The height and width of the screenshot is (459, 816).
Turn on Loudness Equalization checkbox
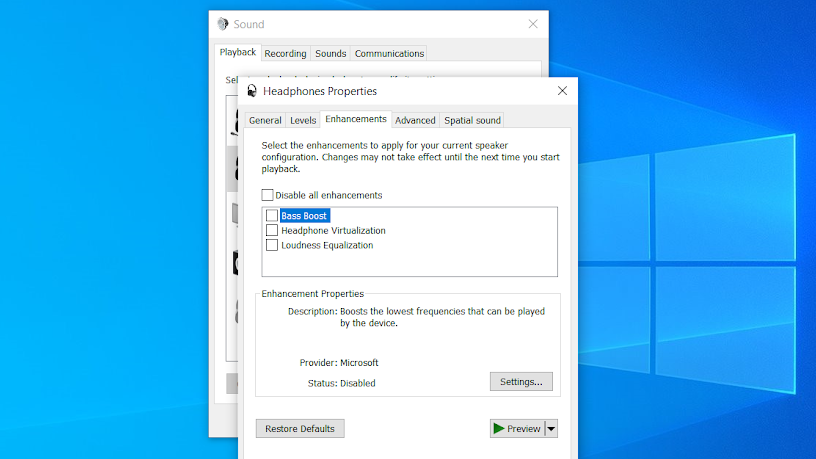(x=272, y=245)
